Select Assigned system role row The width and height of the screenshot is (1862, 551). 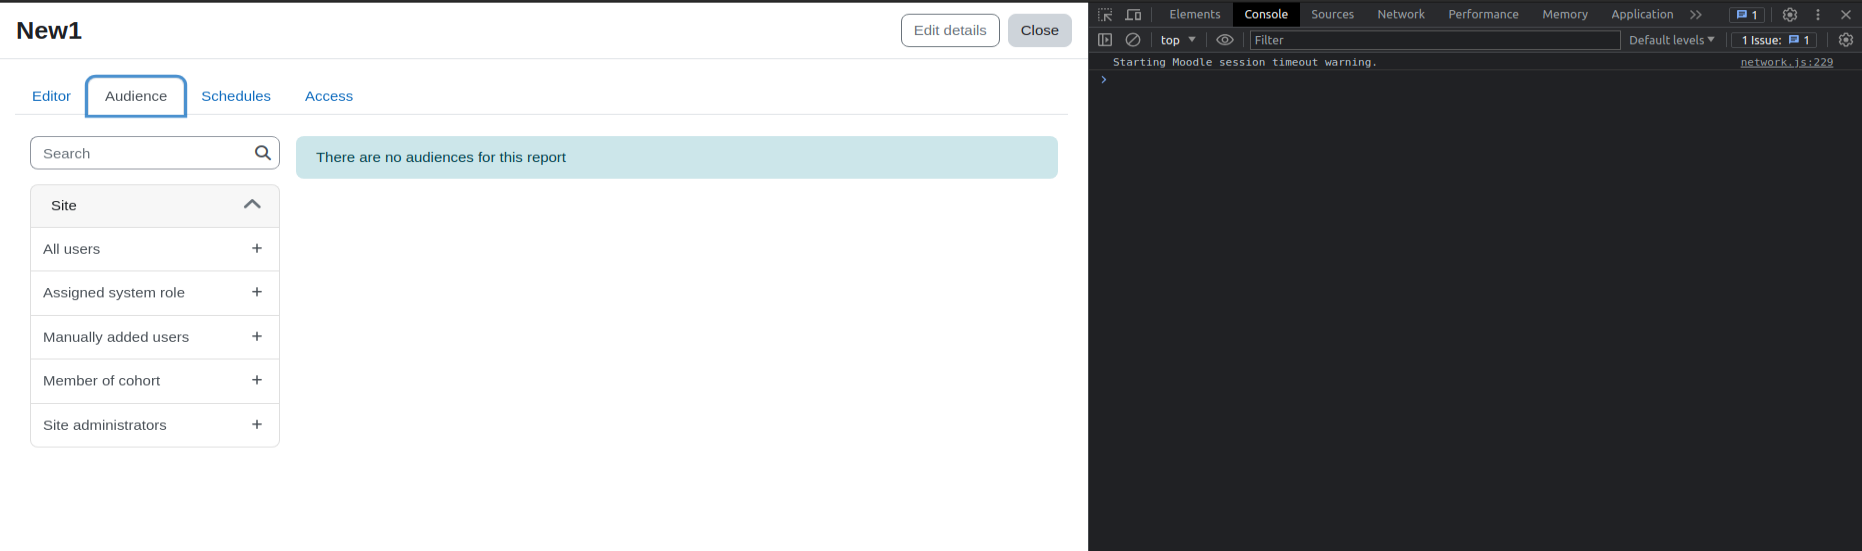pos(155,293)
